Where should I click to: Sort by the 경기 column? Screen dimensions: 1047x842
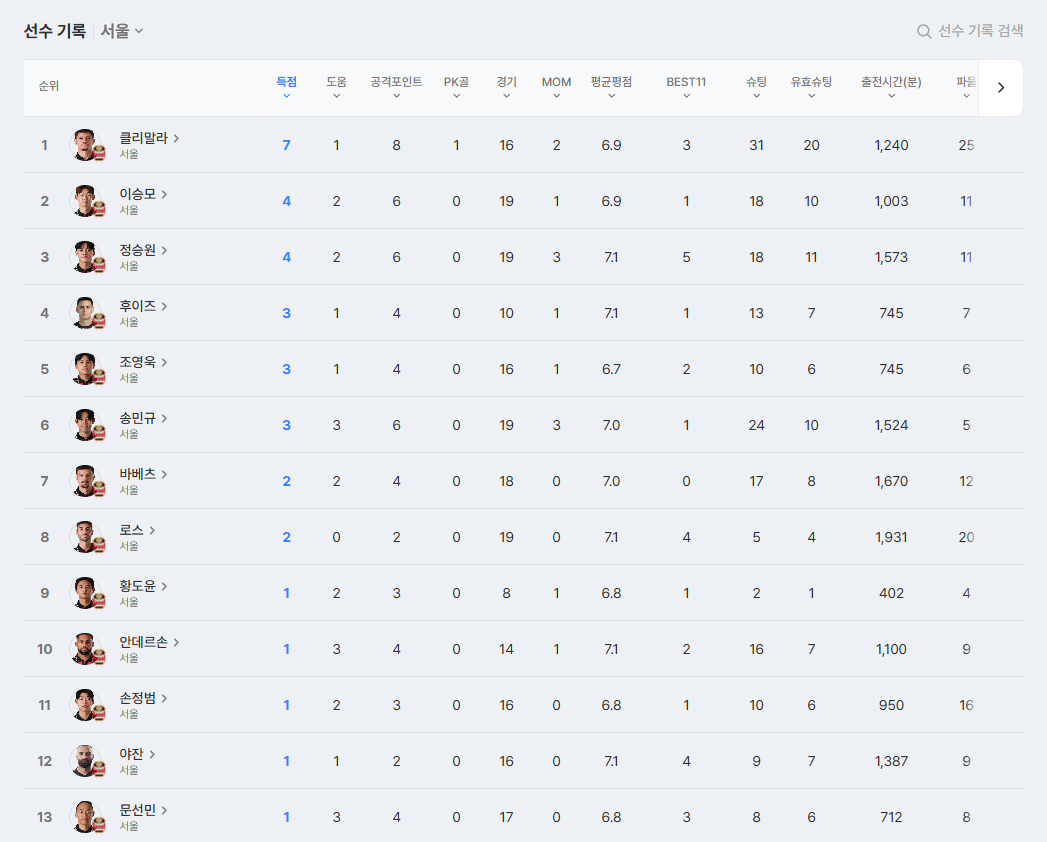click(x=506, y=87)
